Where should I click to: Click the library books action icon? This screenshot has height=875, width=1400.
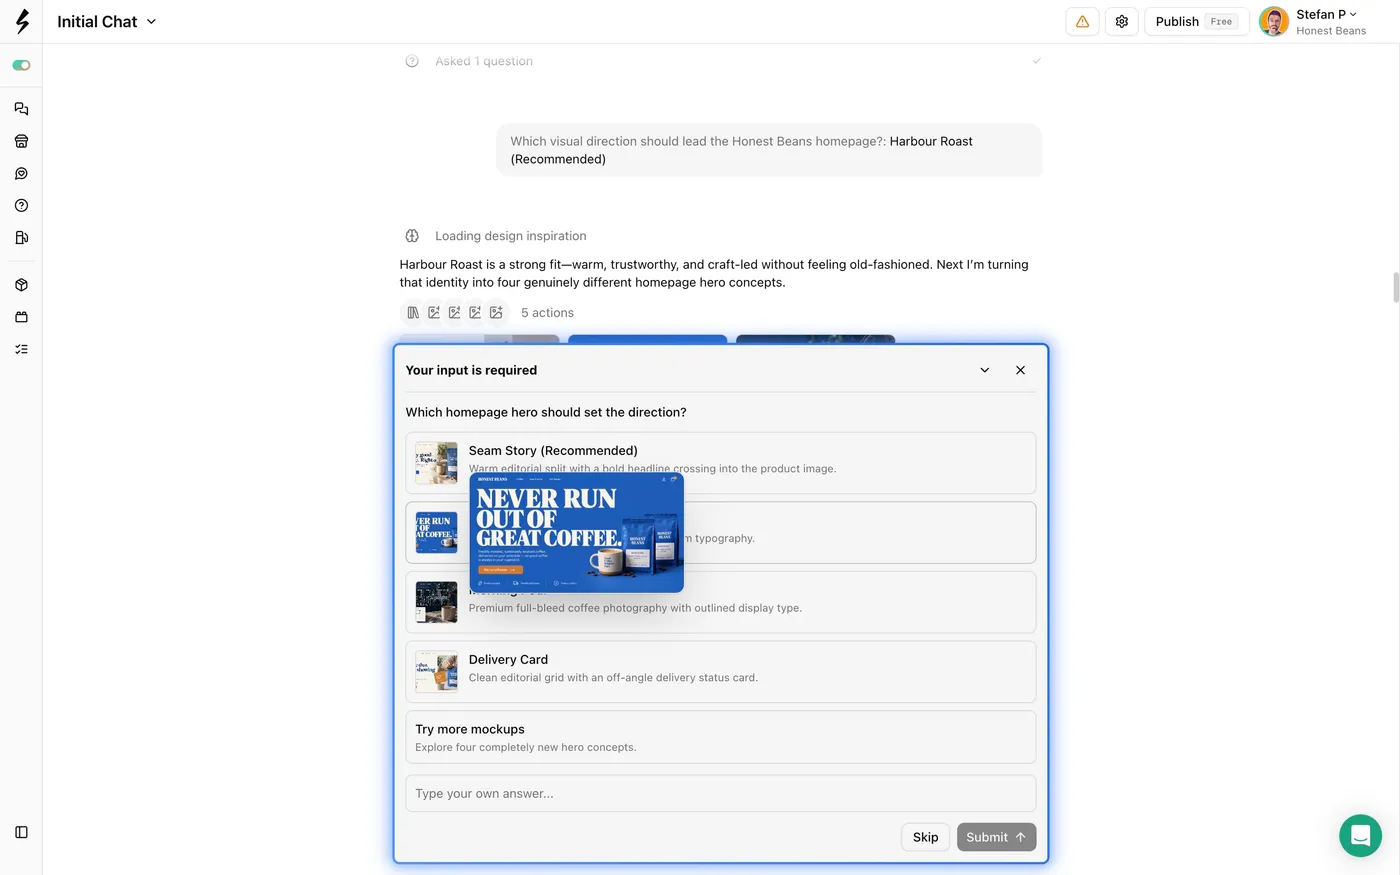[413, 313]
